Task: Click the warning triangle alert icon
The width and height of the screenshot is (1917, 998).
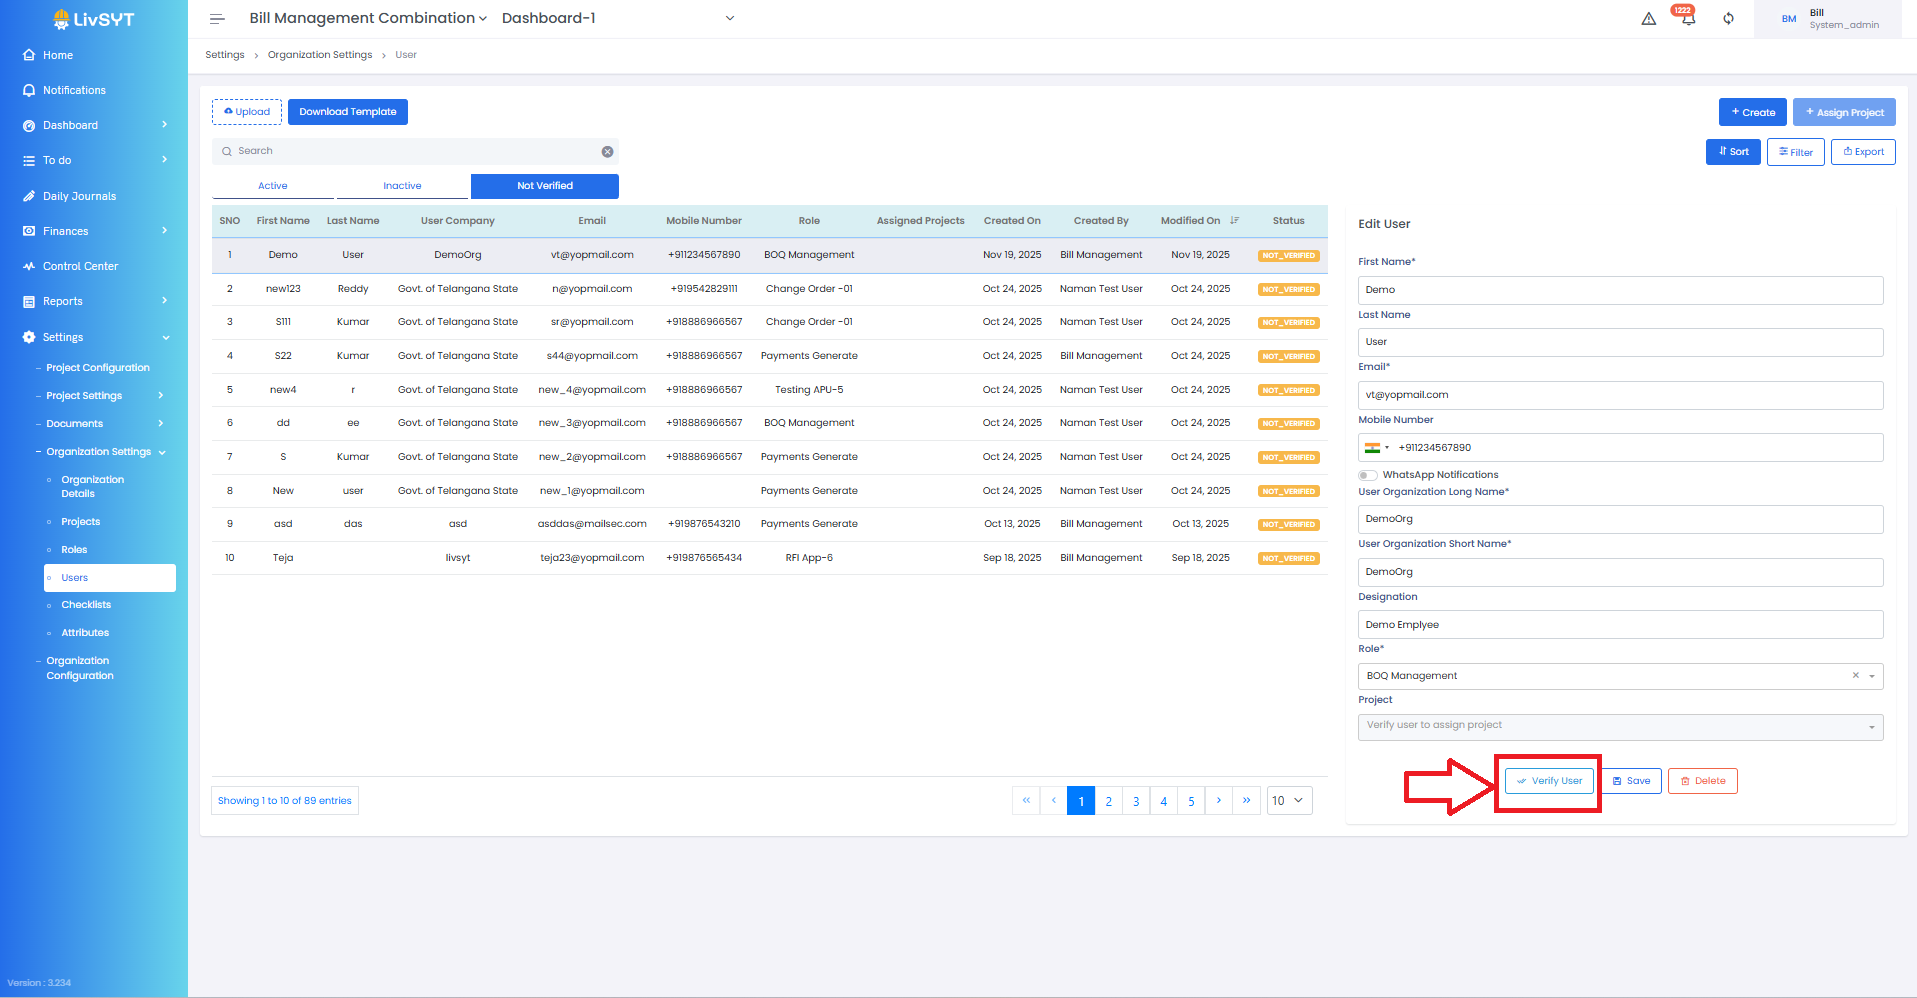Action: 1648,19
